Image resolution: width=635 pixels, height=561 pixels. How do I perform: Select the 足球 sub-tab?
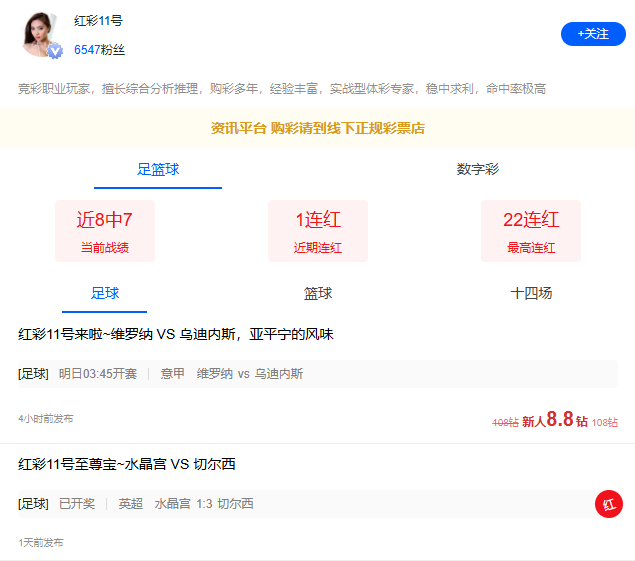(105, 293)
